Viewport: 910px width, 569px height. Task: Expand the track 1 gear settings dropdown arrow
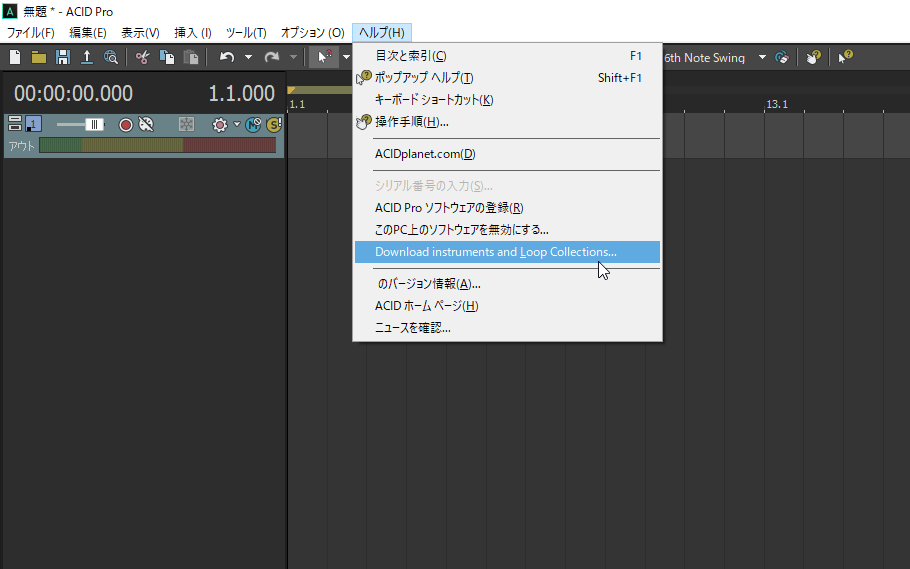click(x=236, y=124)
